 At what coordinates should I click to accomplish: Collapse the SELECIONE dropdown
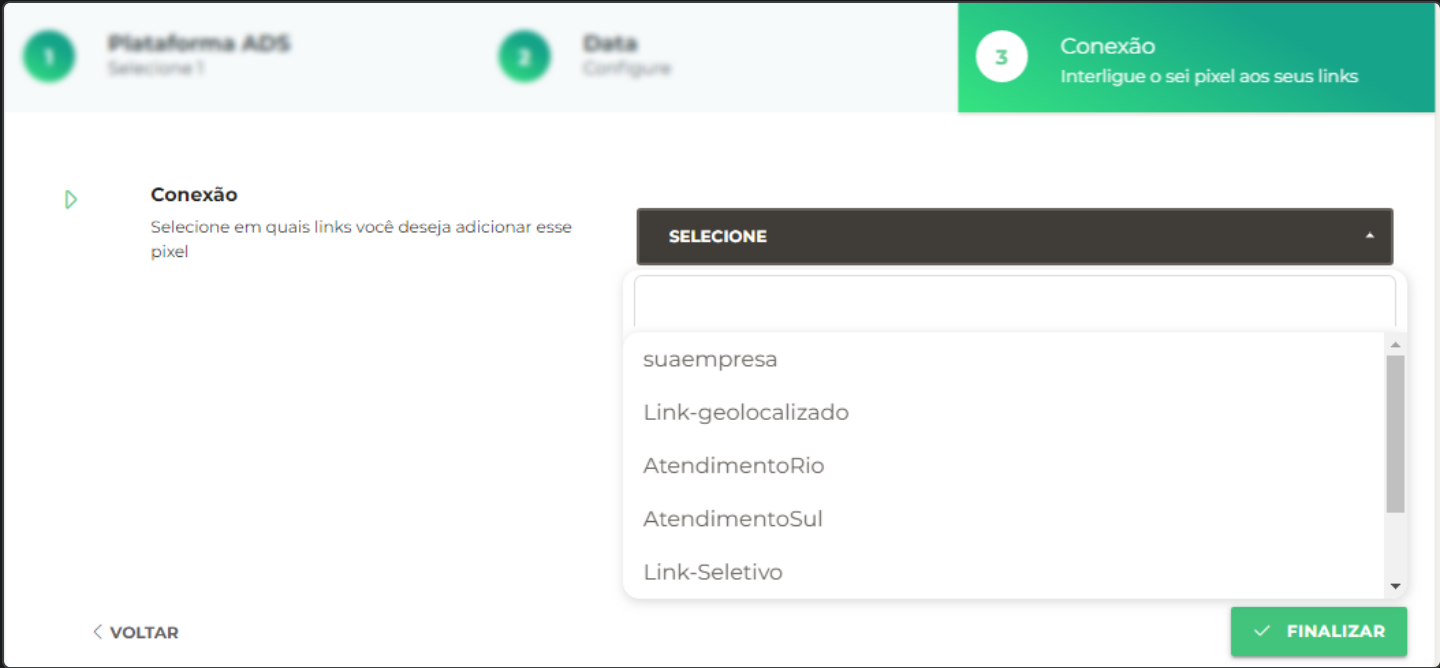[1014, 236]
